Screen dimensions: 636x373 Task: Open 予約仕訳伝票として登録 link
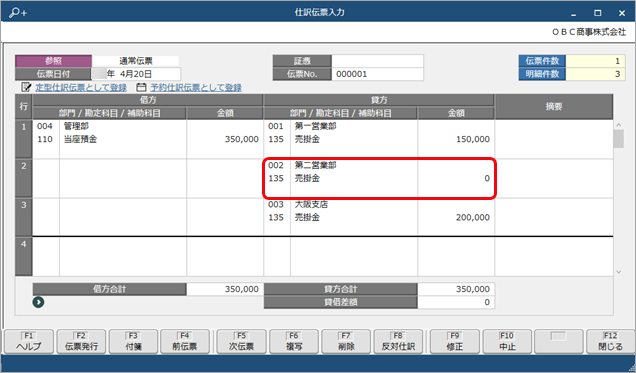[196, 88]
